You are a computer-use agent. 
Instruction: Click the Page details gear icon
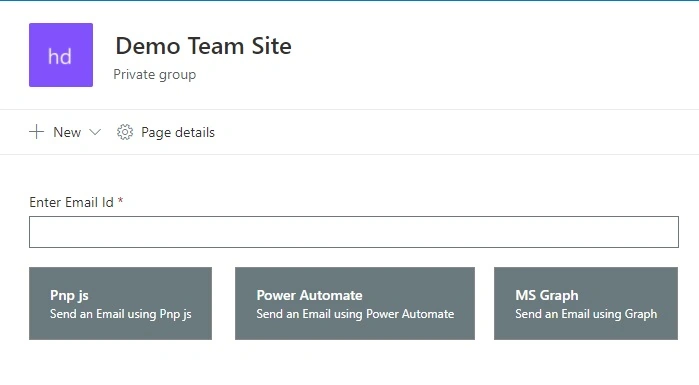tap(125, 132)
